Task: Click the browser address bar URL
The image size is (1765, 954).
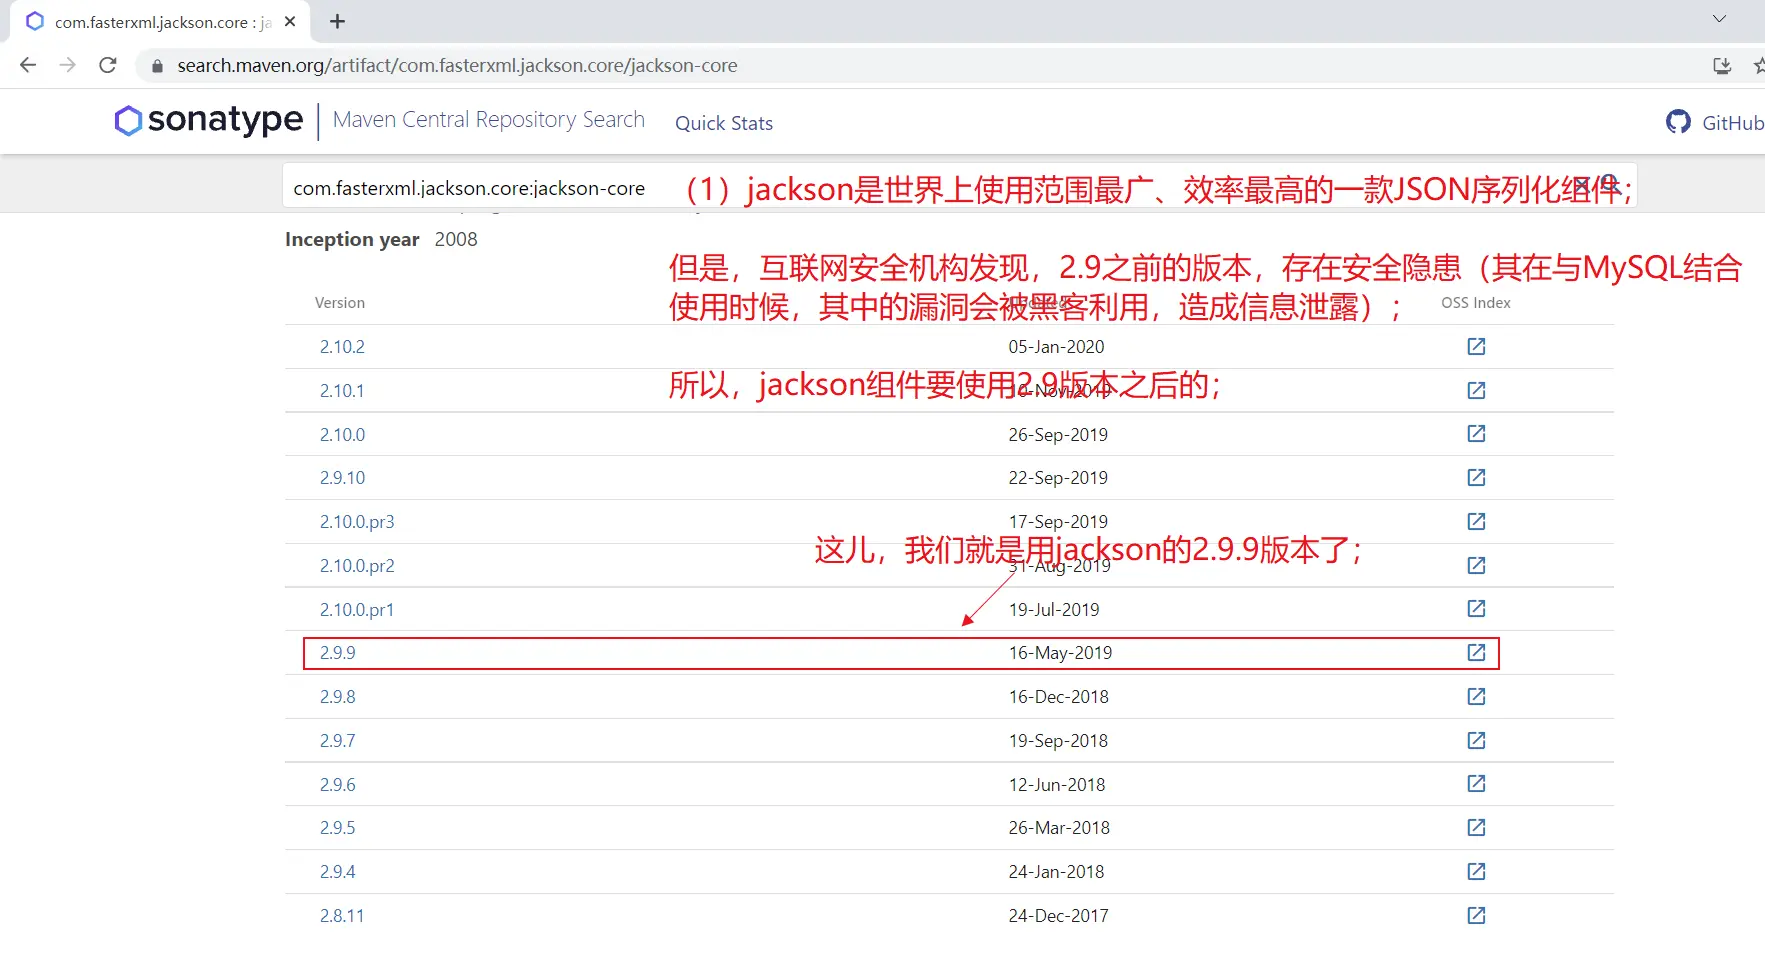Action: click(x=457, y=66)
